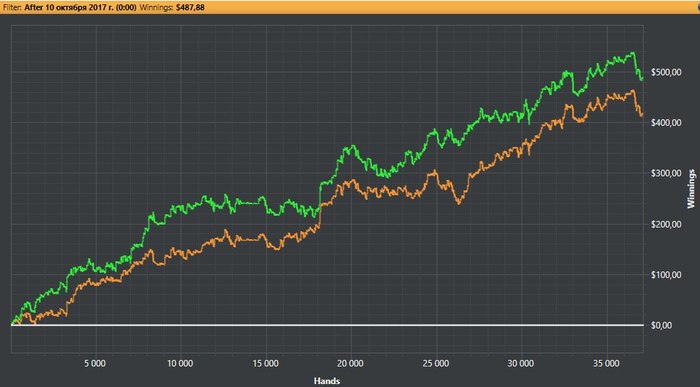Click the 'Hands' x-axis title
Screen dimensions: 700x387
327,381
